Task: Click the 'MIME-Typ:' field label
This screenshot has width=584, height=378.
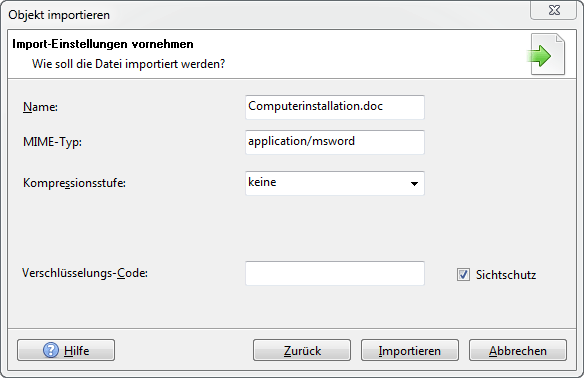Action: point(52,142)
